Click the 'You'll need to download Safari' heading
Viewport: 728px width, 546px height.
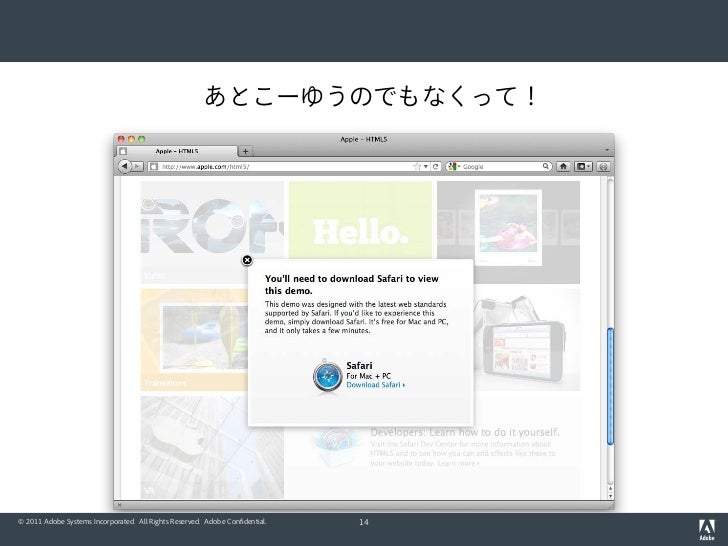point(351,285)
